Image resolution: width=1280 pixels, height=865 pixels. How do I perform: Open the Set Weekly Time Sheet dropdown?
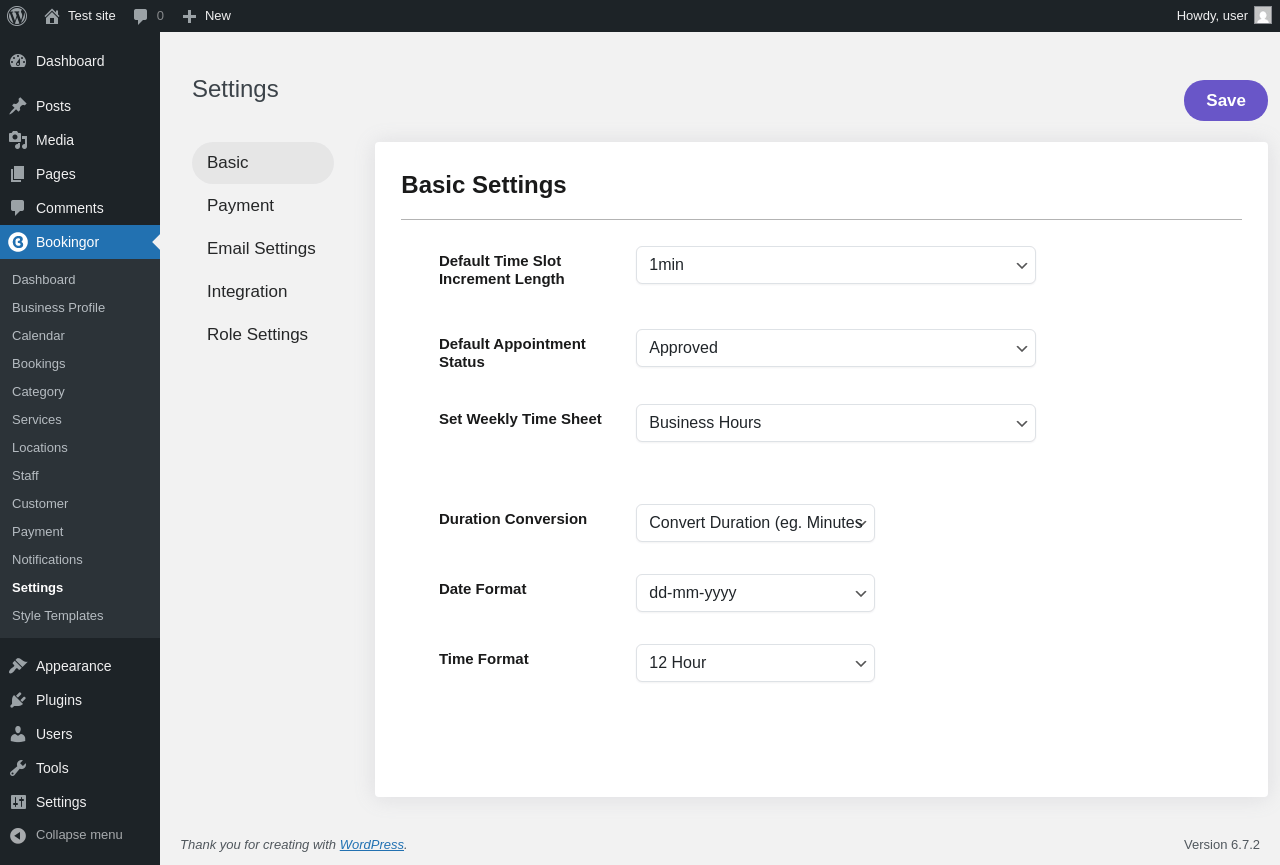[835, 423]
